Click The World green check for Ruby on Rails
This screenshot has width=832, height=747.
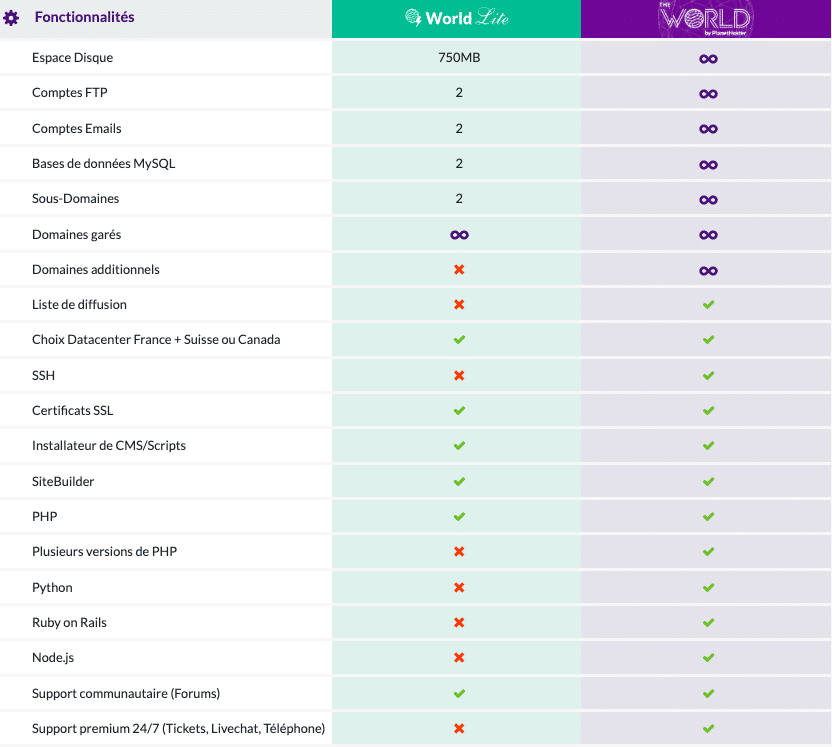click(x=708, y=623)
